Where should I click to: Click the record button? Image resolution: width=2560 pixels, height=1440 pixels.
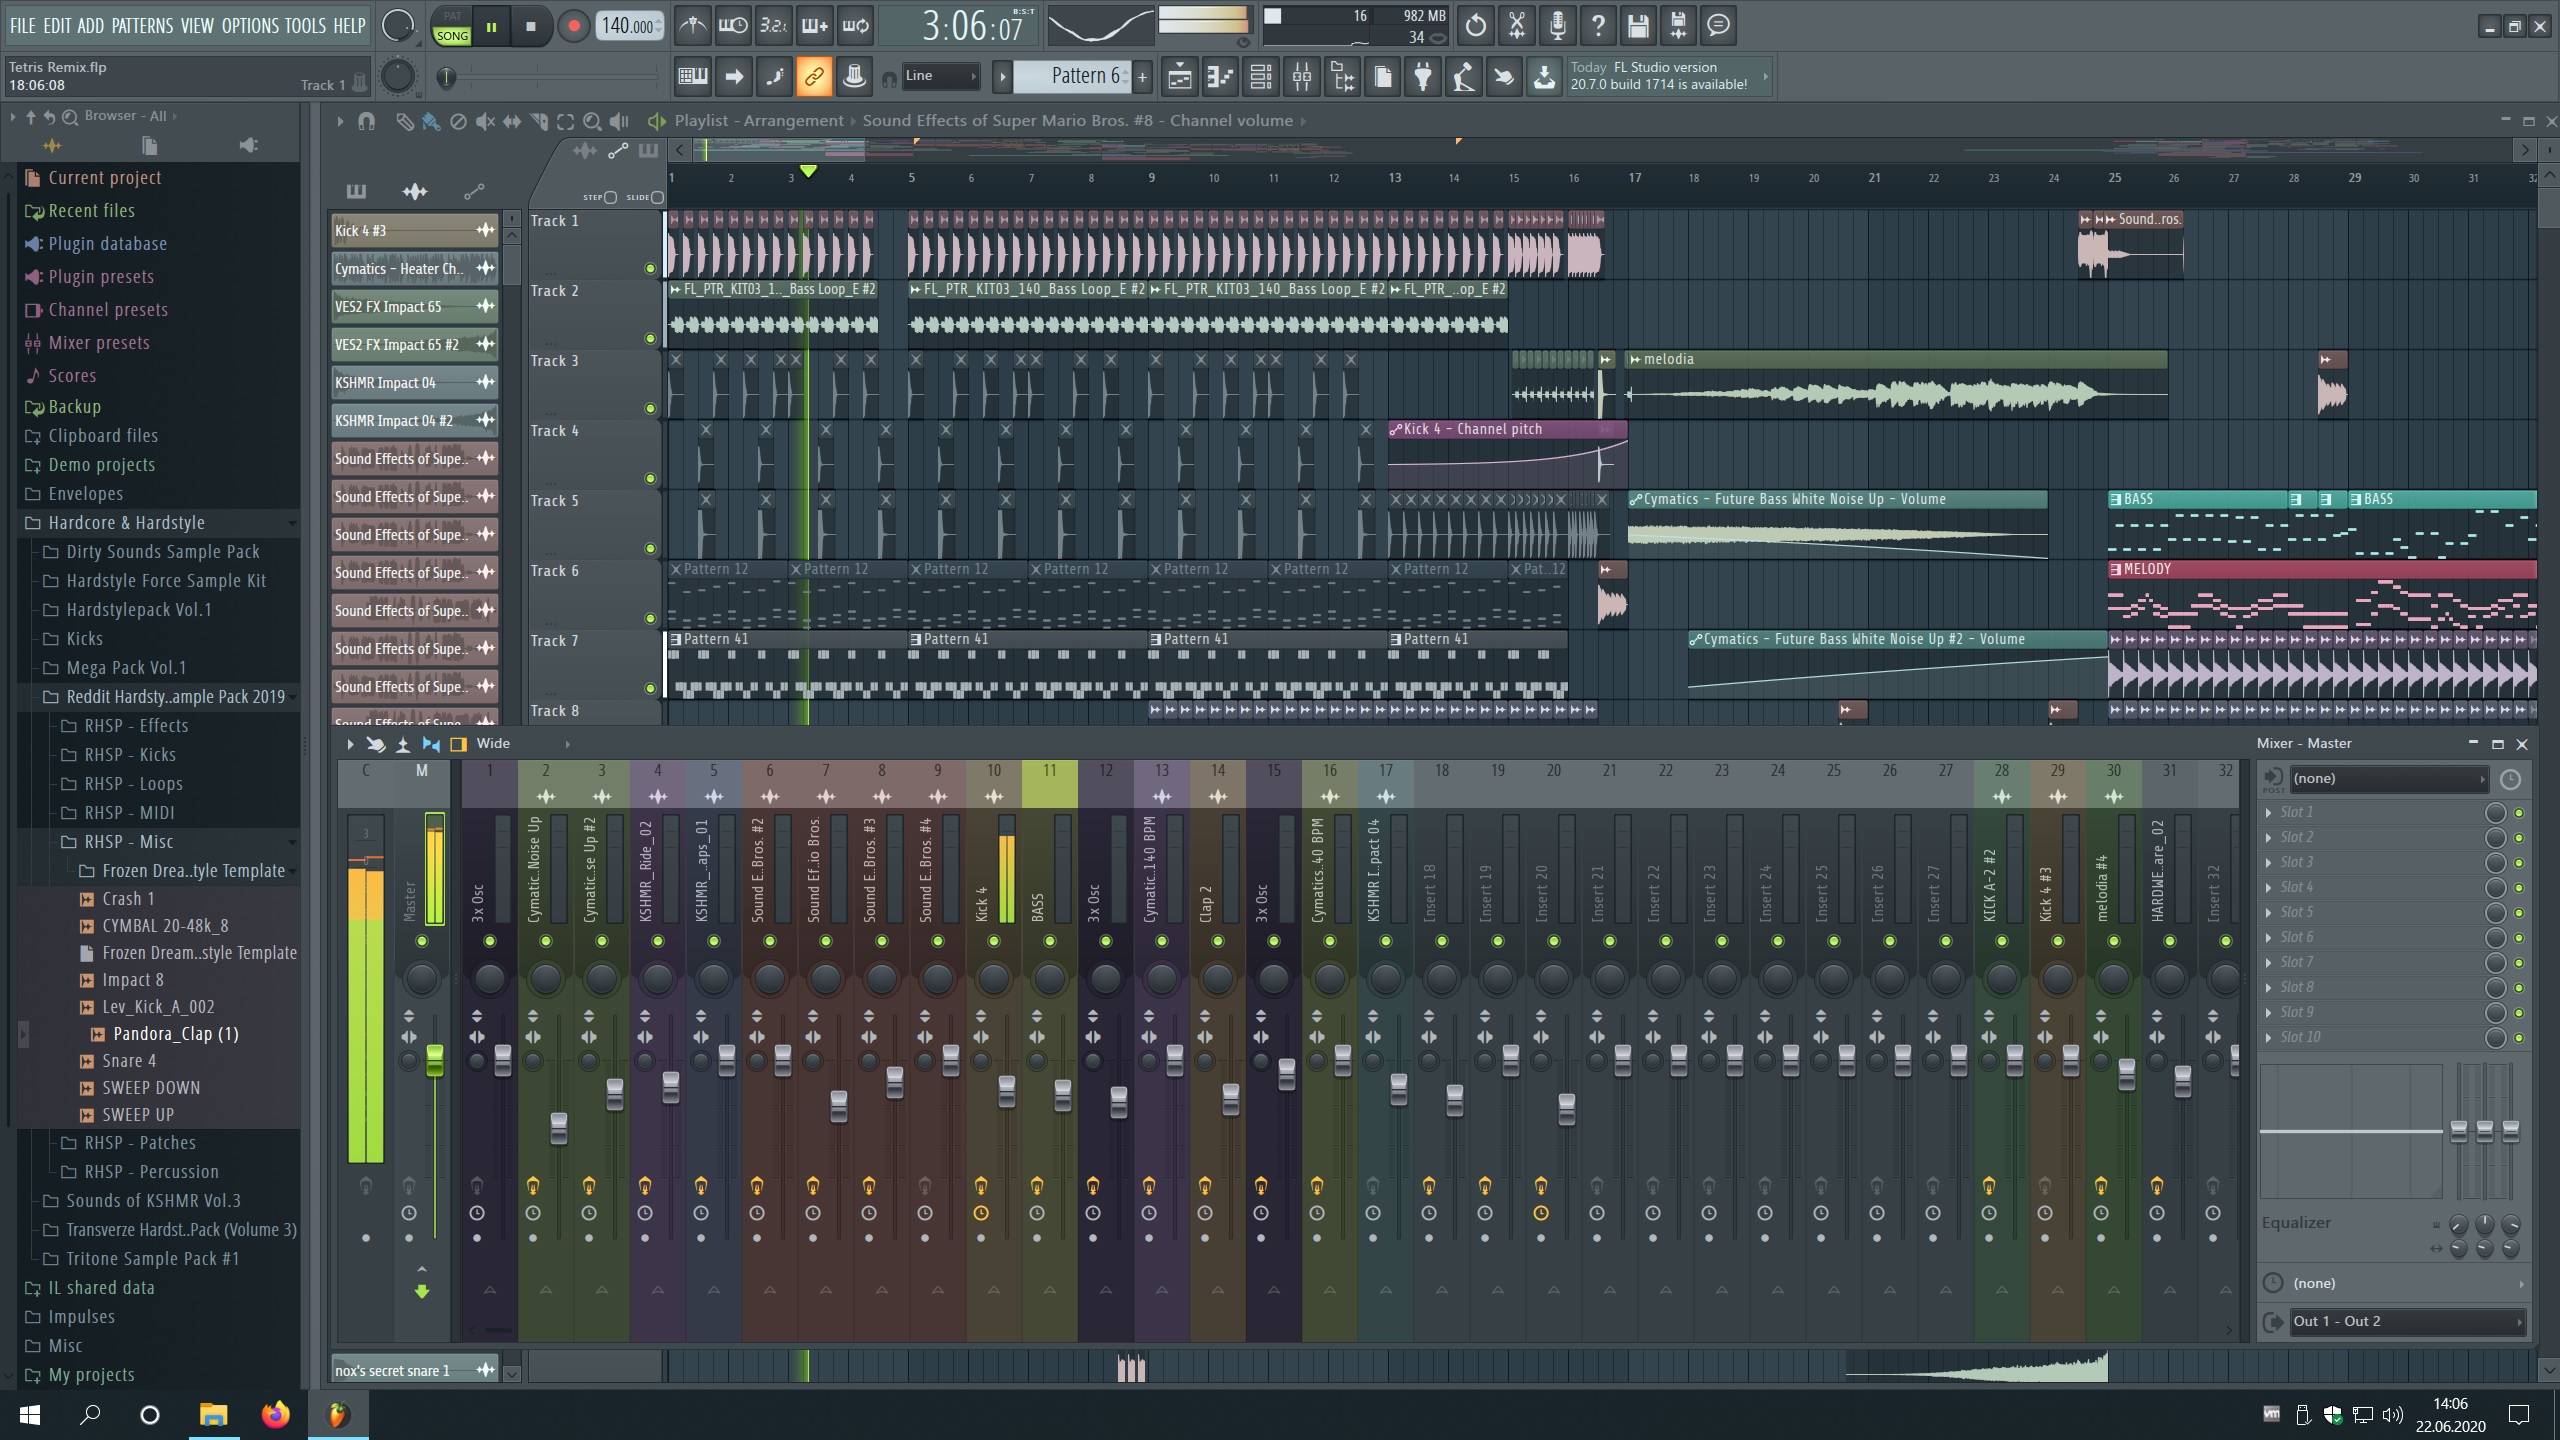point(573,27)
